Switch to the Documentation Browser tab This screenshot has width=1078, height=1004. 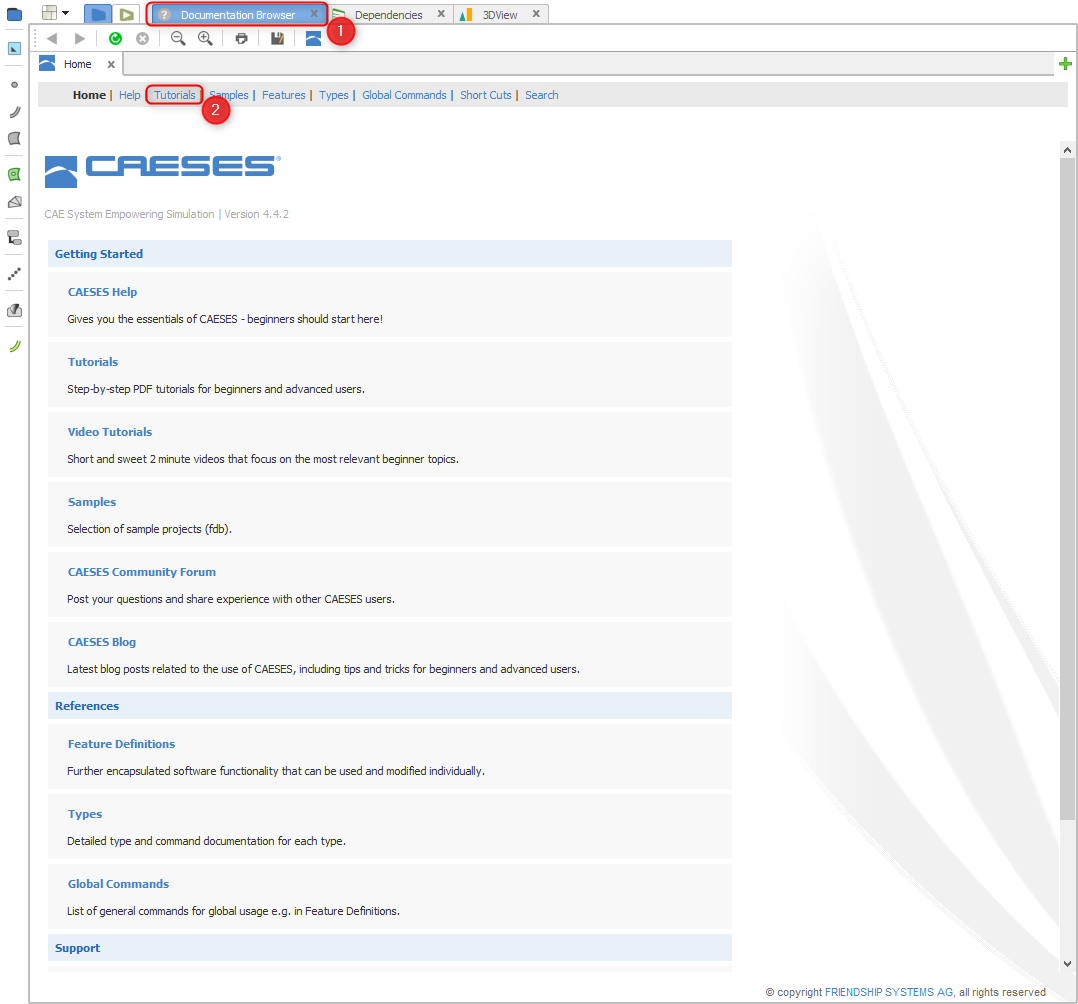point(237,14)
